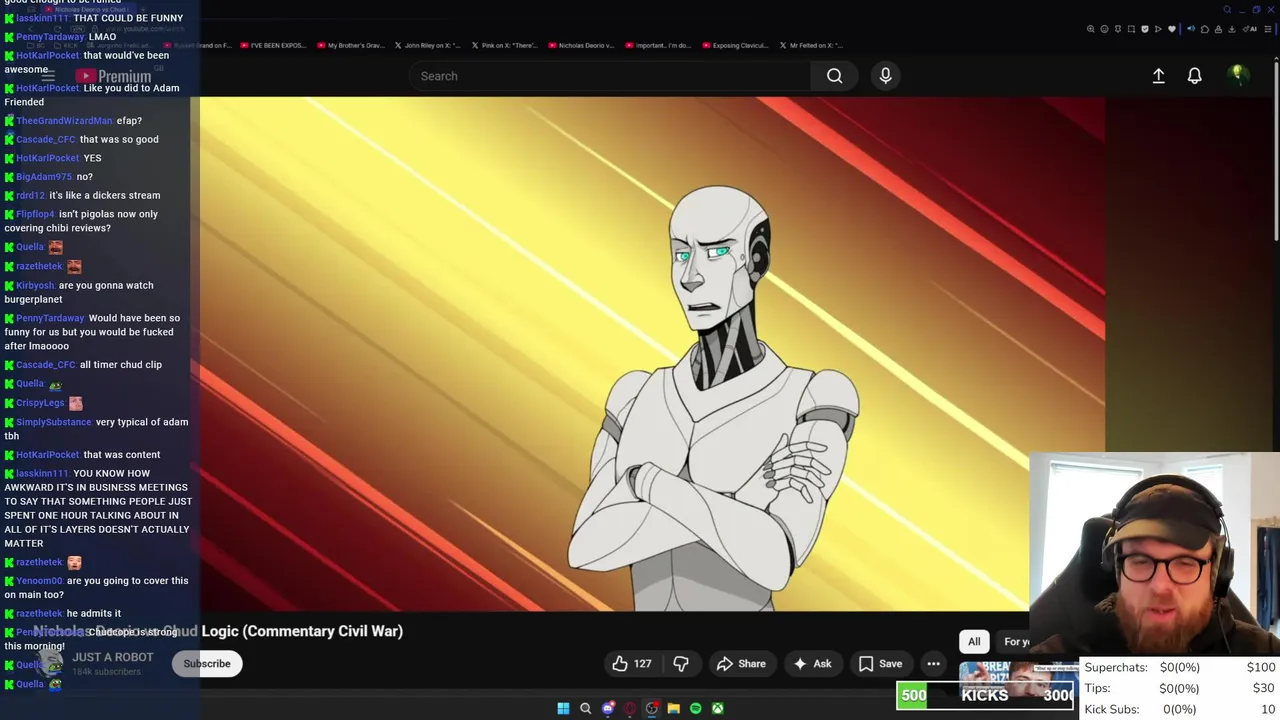The width and height of the screenshot is (1280, 720).
Task: Click the KICKS goal progress bar
Action: point(986,695)
